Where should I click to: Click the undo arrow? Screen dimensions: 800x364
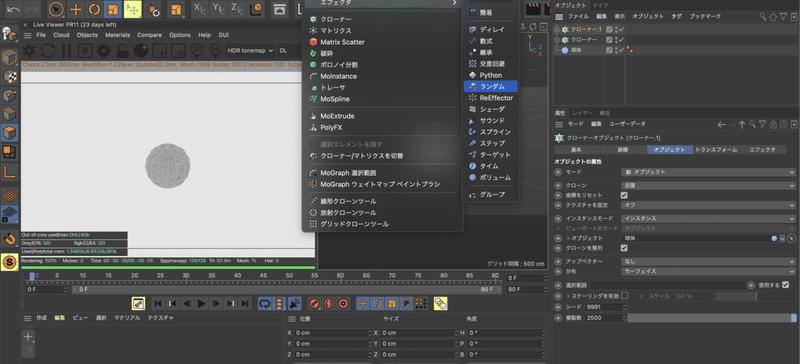[14, 9]
